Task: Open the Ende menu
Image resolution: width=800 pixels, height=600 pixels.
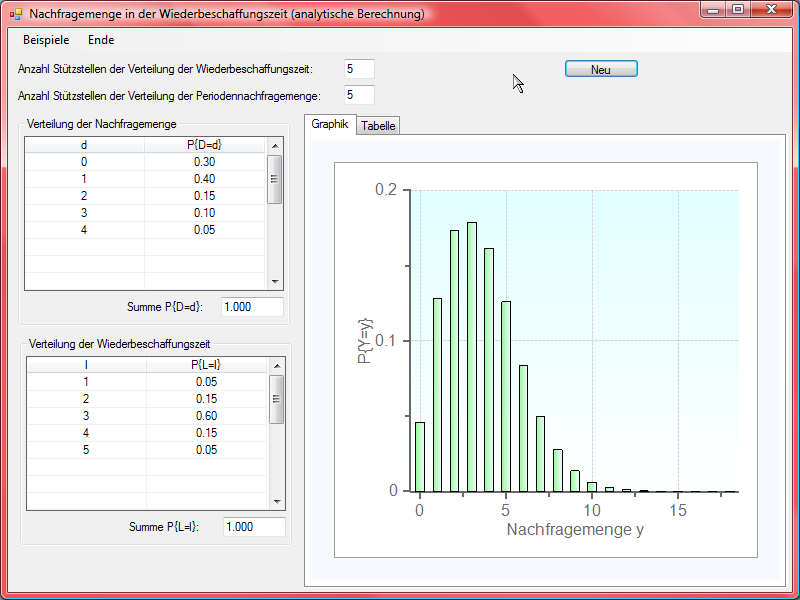Action: pos(101,40)
